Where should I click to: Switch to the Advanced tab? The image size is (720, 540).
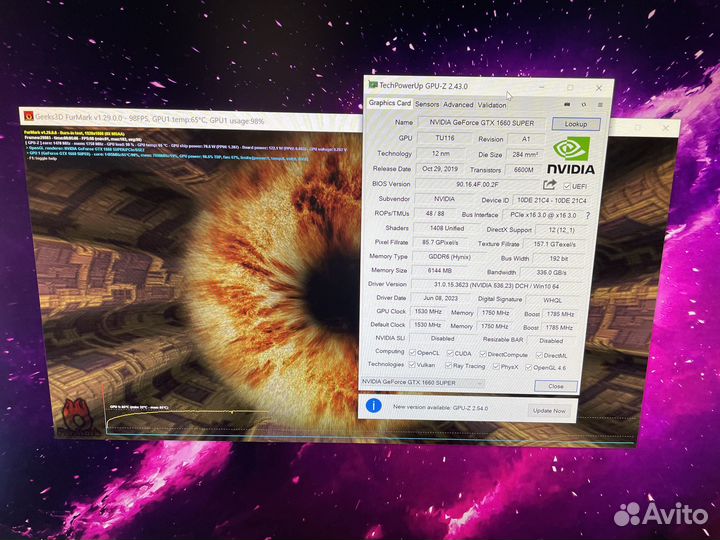click(458, 105)
